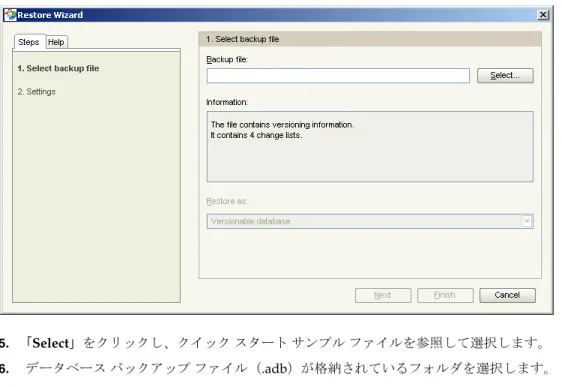The width and height of the screenshot is (562, 387).
Task: Click the Restore Wizard title bar icon
Action: click(10, 15)
